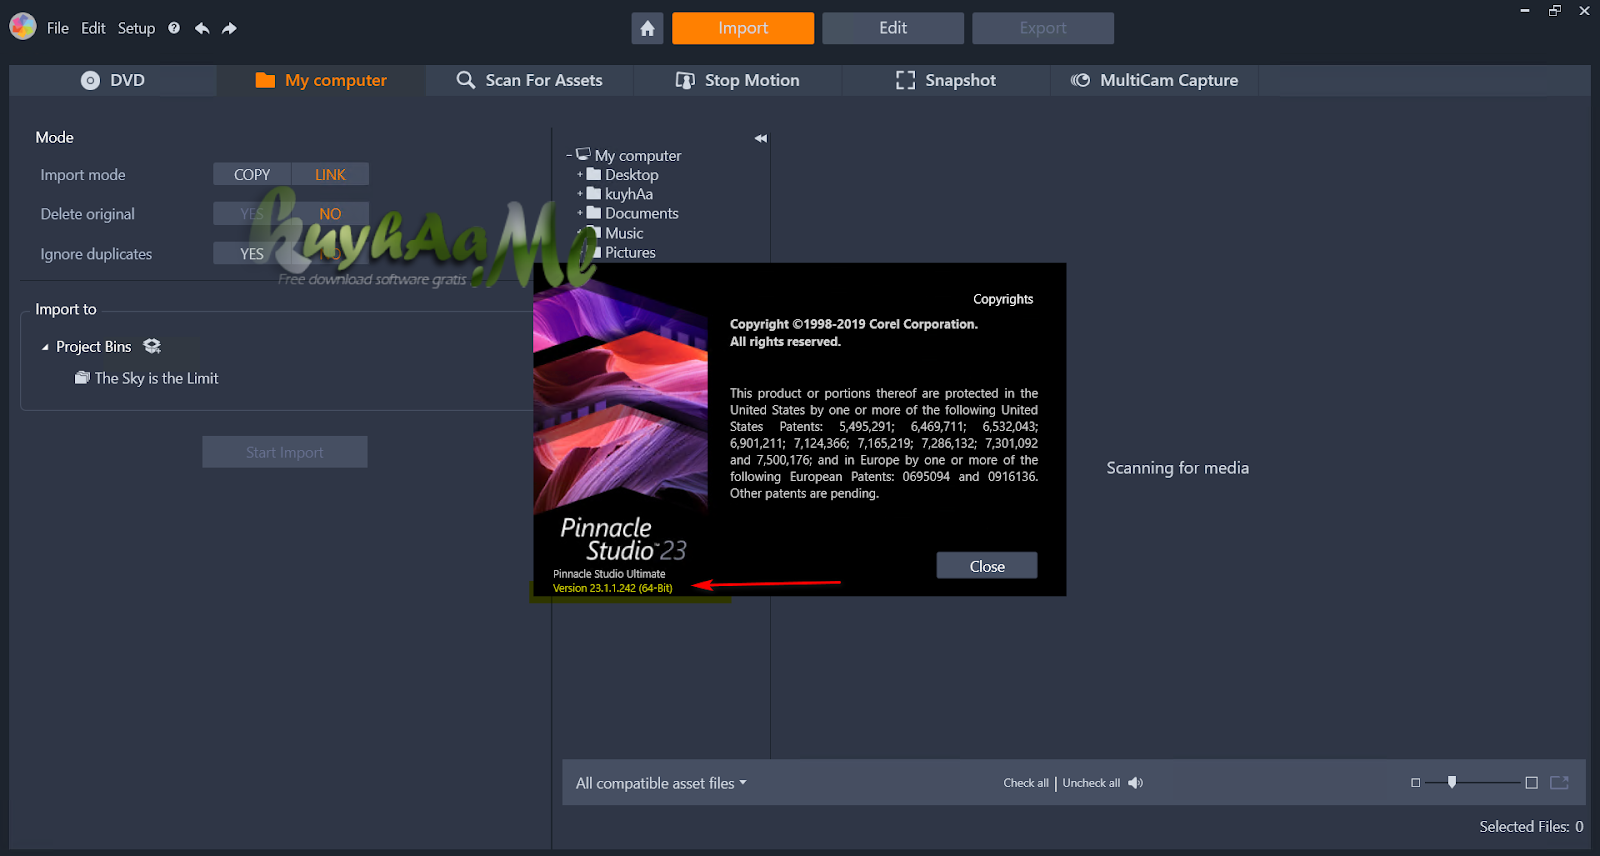The image size is (1600, 856).
Task: Select the Music folder
Action: (x=624, y=233)
